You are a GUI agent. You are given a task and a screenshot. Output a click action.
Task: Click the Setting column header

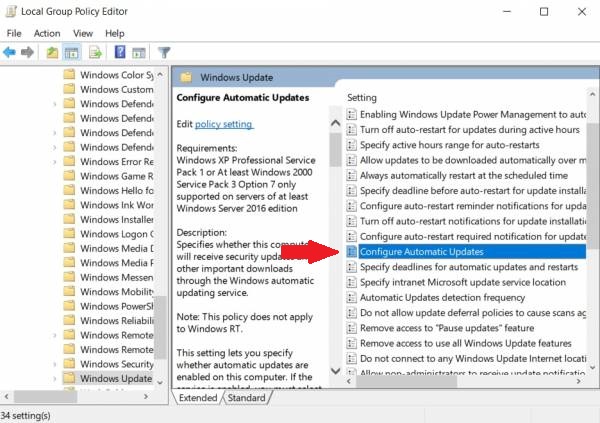click(362, 98)
